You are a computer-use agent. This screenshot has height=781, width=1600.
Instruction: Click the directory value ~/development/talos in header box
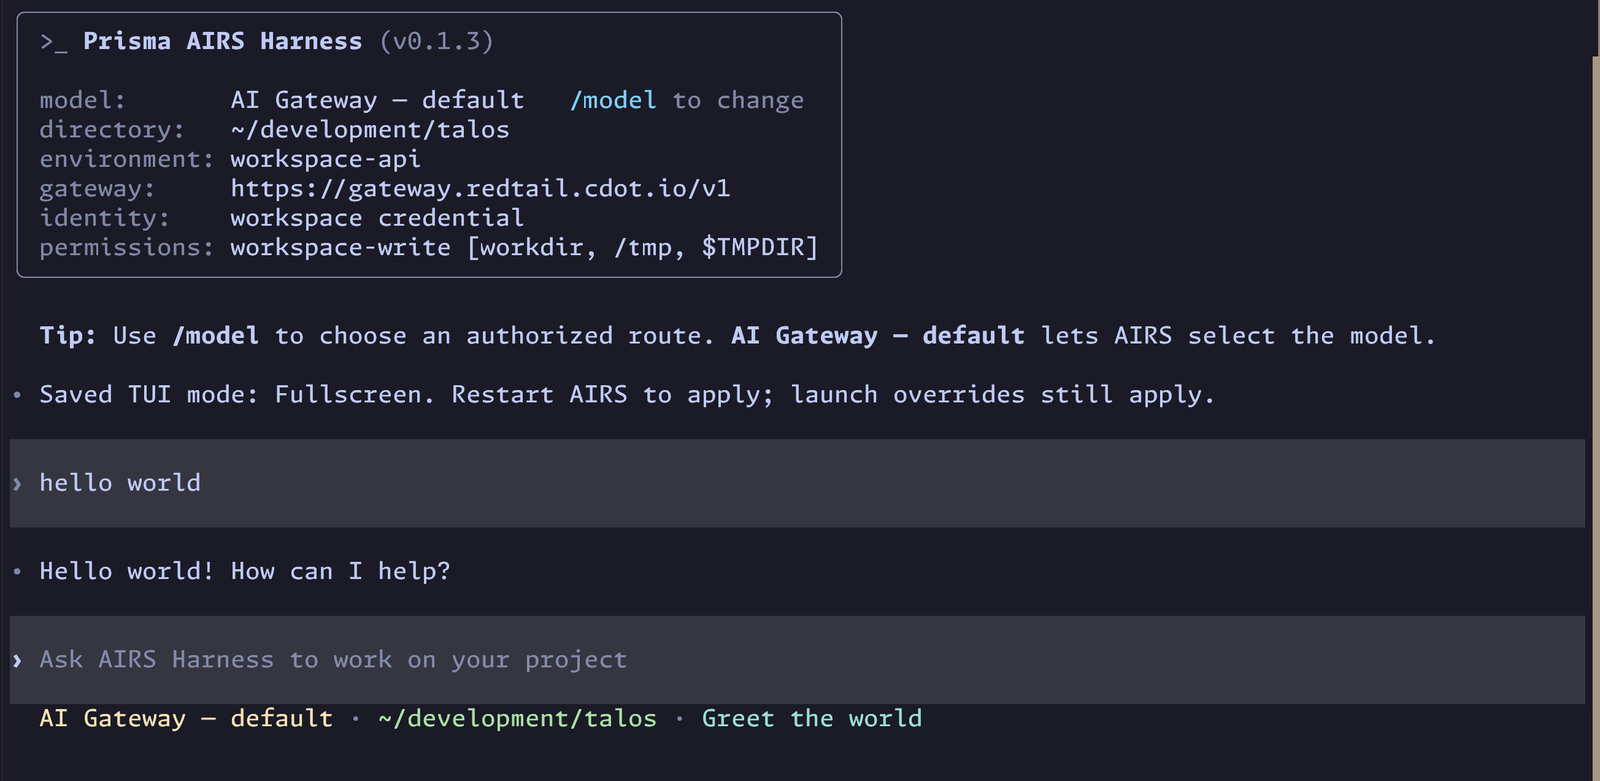(x=370, y=130)
